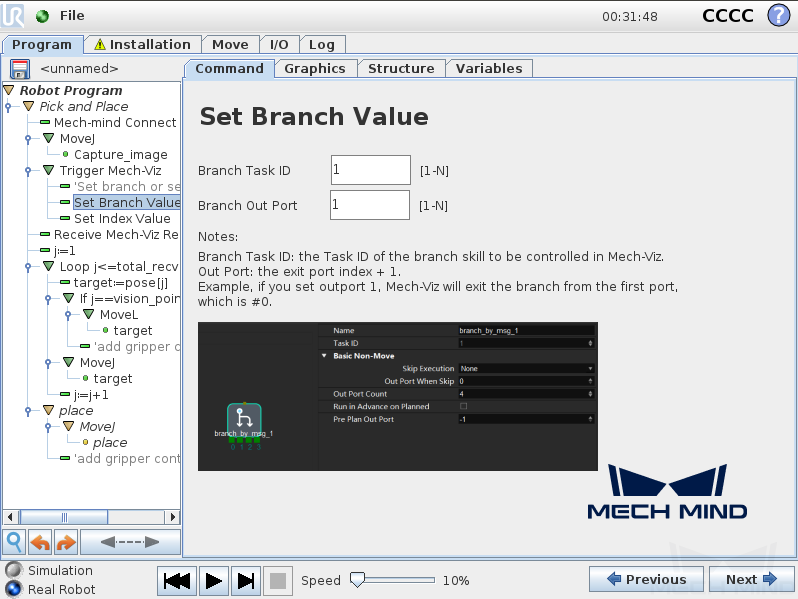Screen dimensions: 798x599
Task: Click the Speed slider handle
Action: 357,580
